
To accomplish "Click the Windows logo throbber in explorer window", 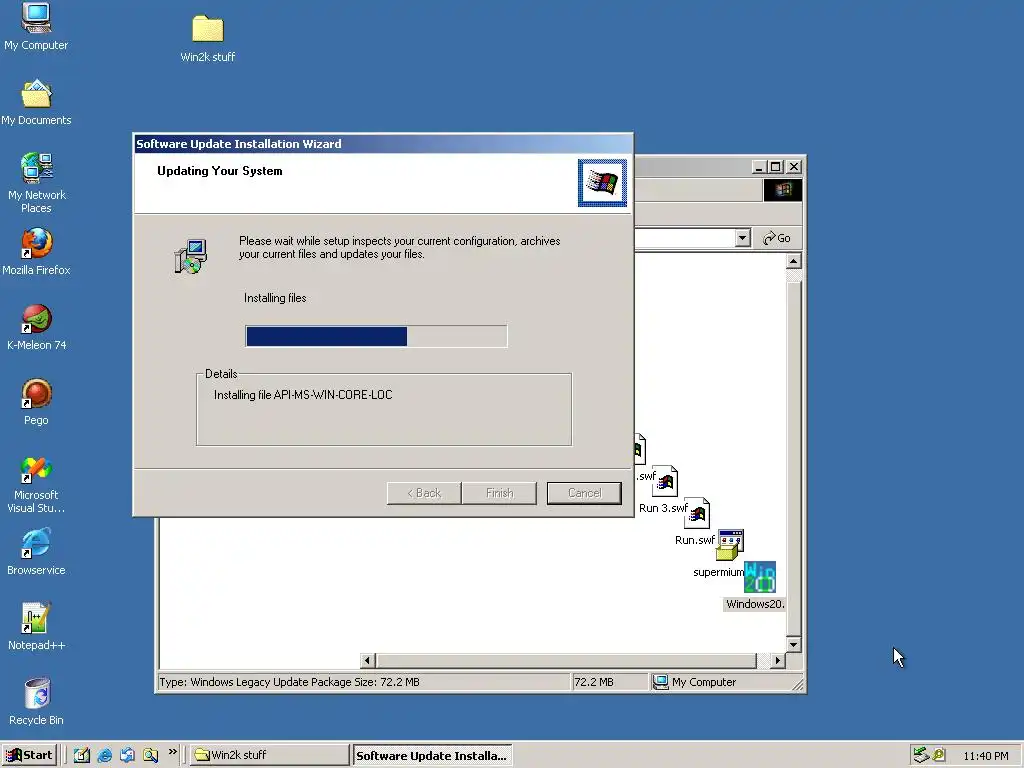I will (783, 190).
